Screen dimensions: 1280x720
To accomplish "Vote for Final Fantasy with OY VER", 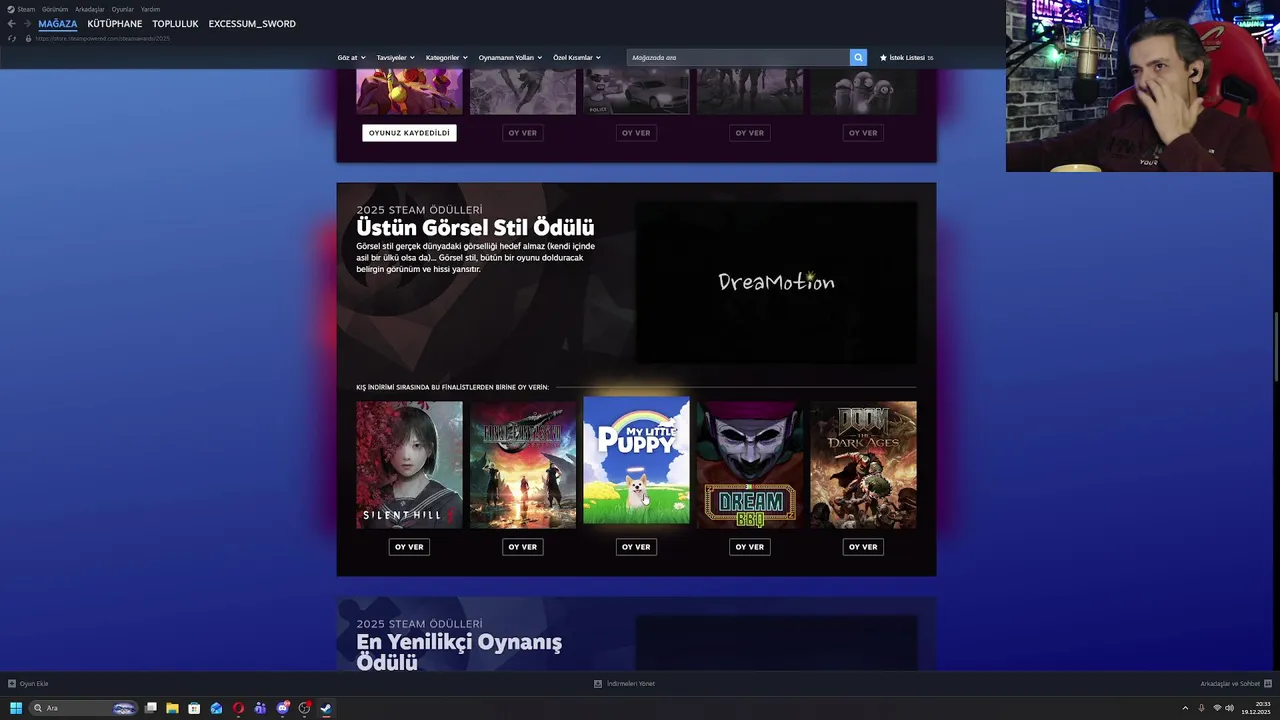I will point(523,547).
